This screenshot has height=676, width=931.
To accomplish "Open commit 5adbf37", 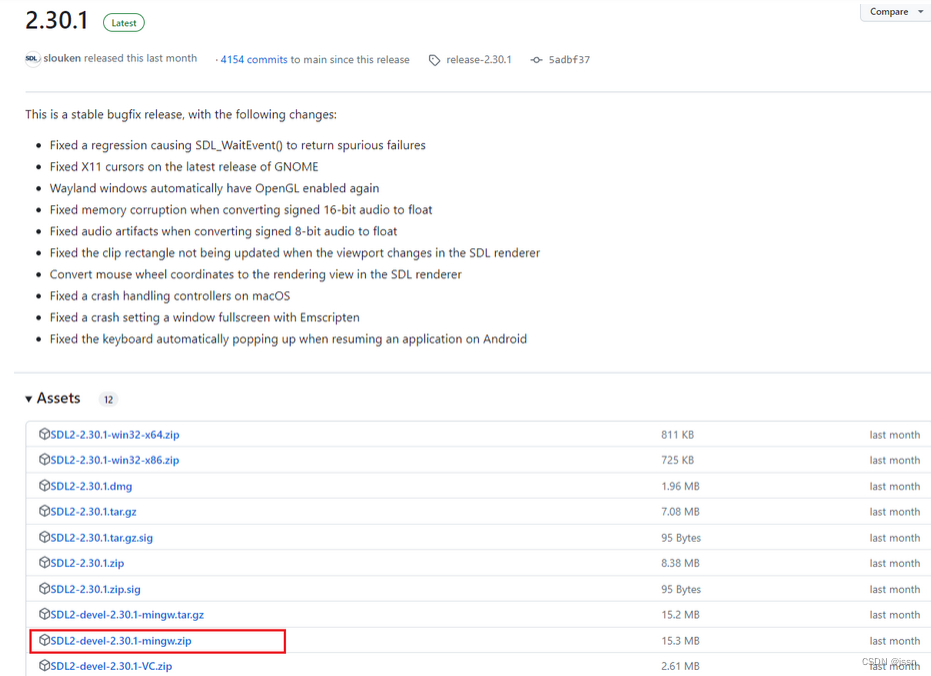I will click(569, 59).
